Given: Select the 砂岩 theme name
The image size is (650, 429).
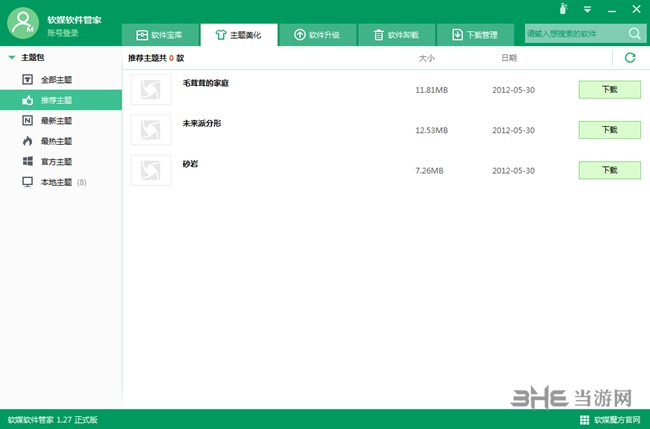Looking at the screenshot, I should point(190,164).
